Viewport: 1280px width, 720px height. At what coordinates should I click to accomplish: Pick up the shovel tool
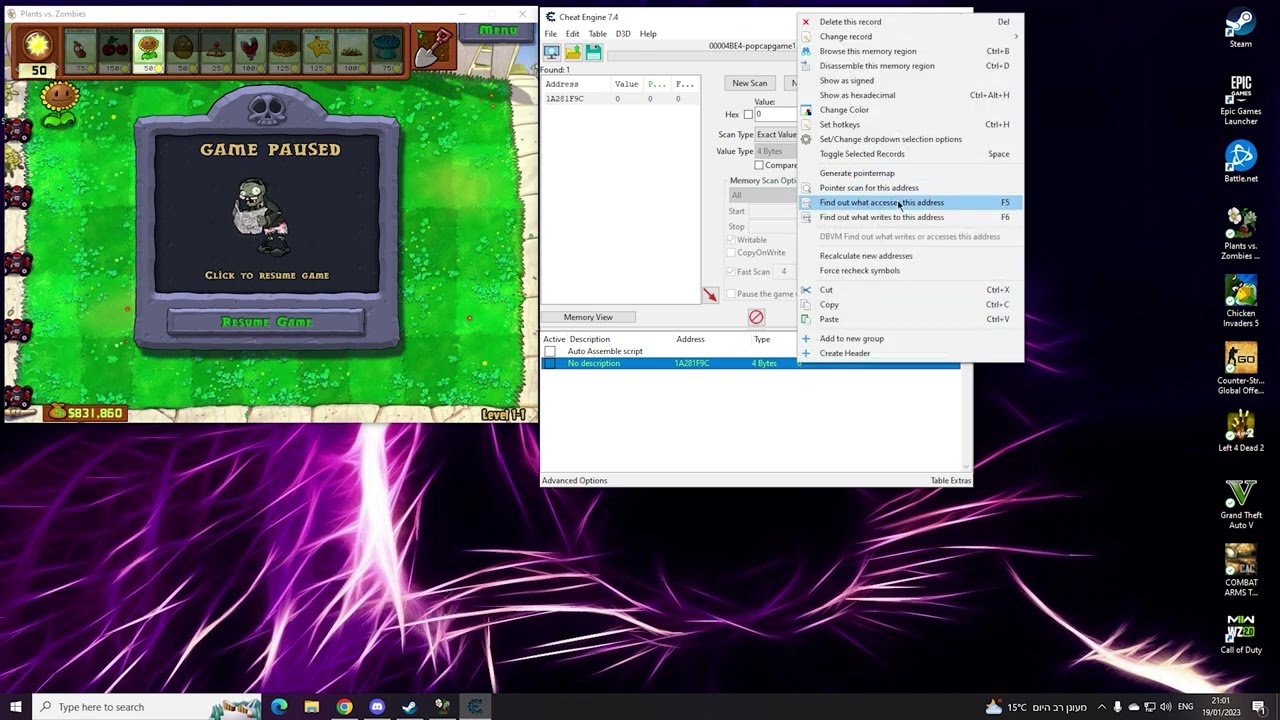tap(432, 48)
